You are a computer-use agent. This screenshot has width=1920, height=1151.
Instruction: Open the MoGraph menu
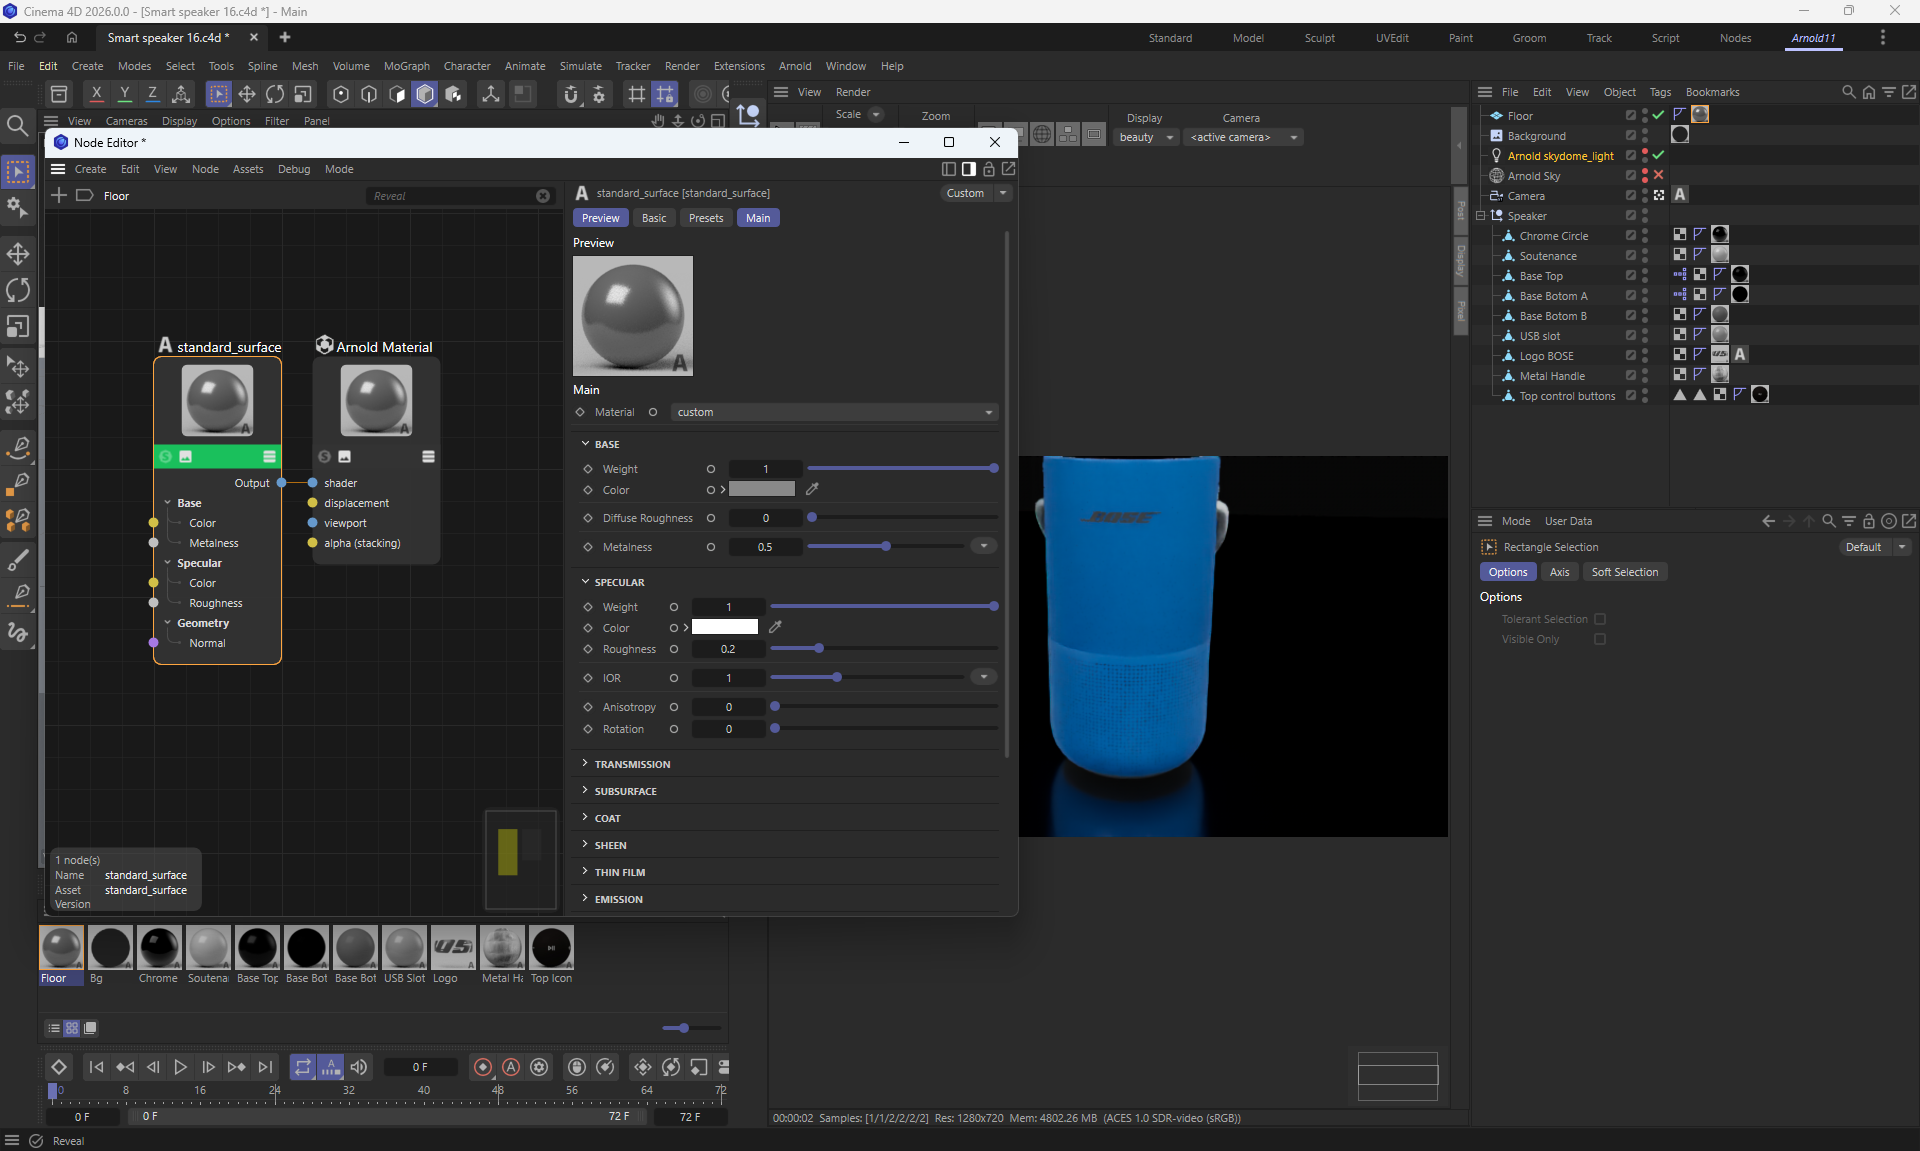[406, 66]
